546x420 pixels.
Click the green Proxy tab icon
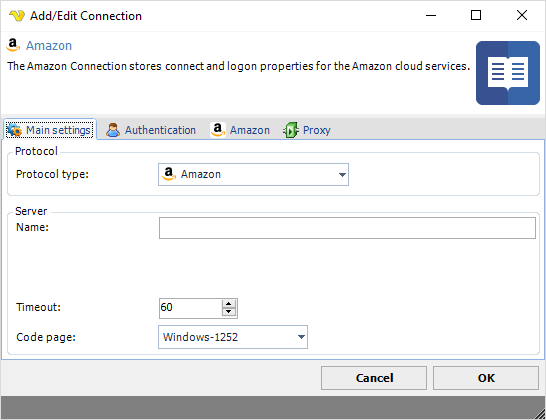[291, 130]
